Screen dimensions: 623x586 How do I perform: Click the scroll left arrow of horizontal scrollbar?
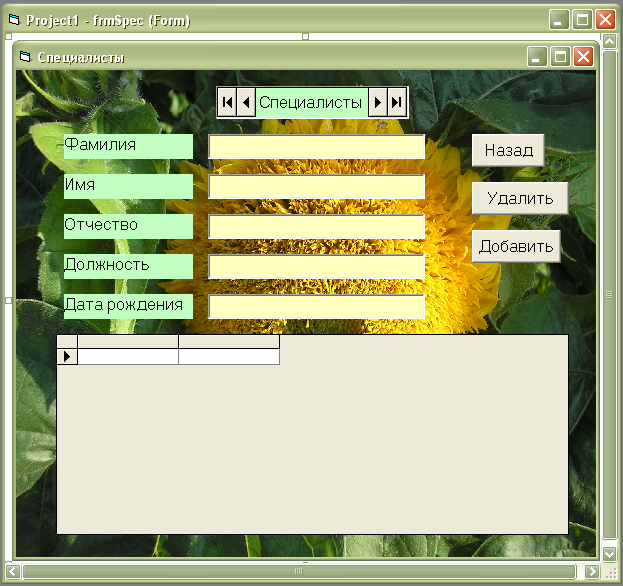[x=12, y=572]
